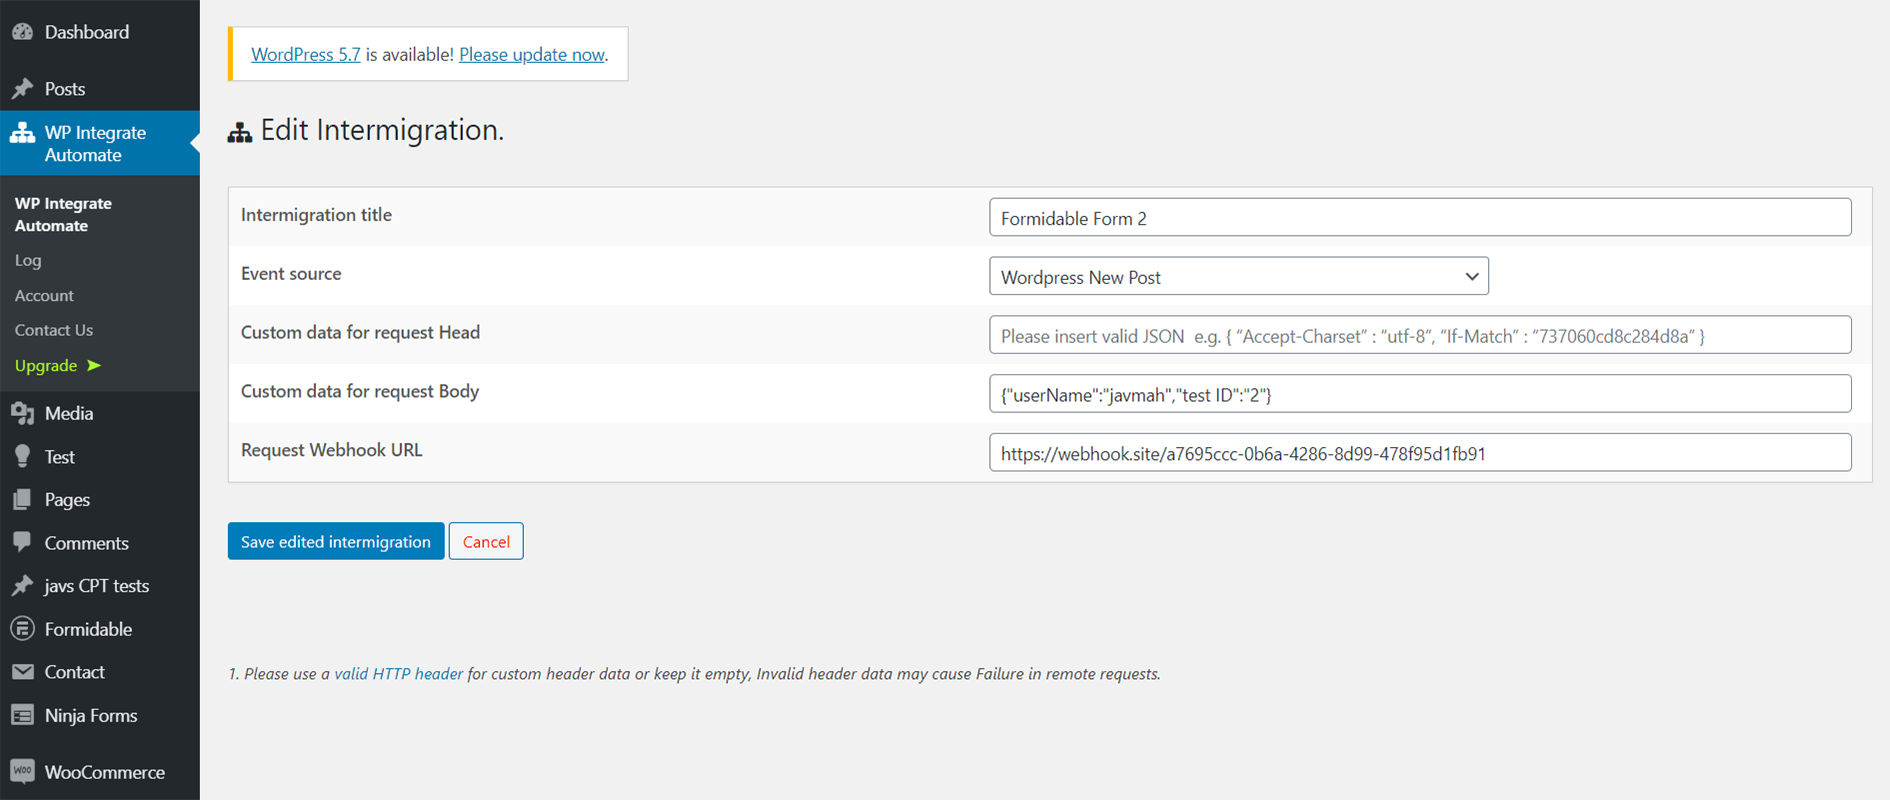1890x800 pixels.
Task: Select WP Integrate Automate submenu item
Action: (63, 214)
